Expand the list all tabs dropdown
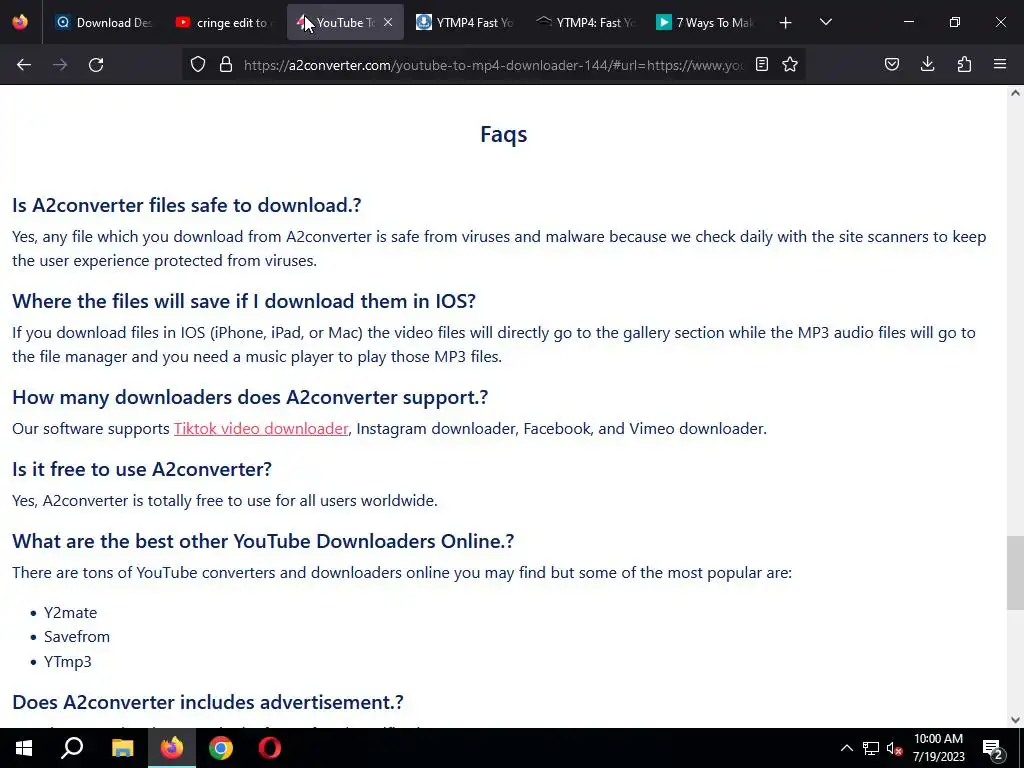Image resolution: width=1024 pixels, height=768 pixels. 825,22
